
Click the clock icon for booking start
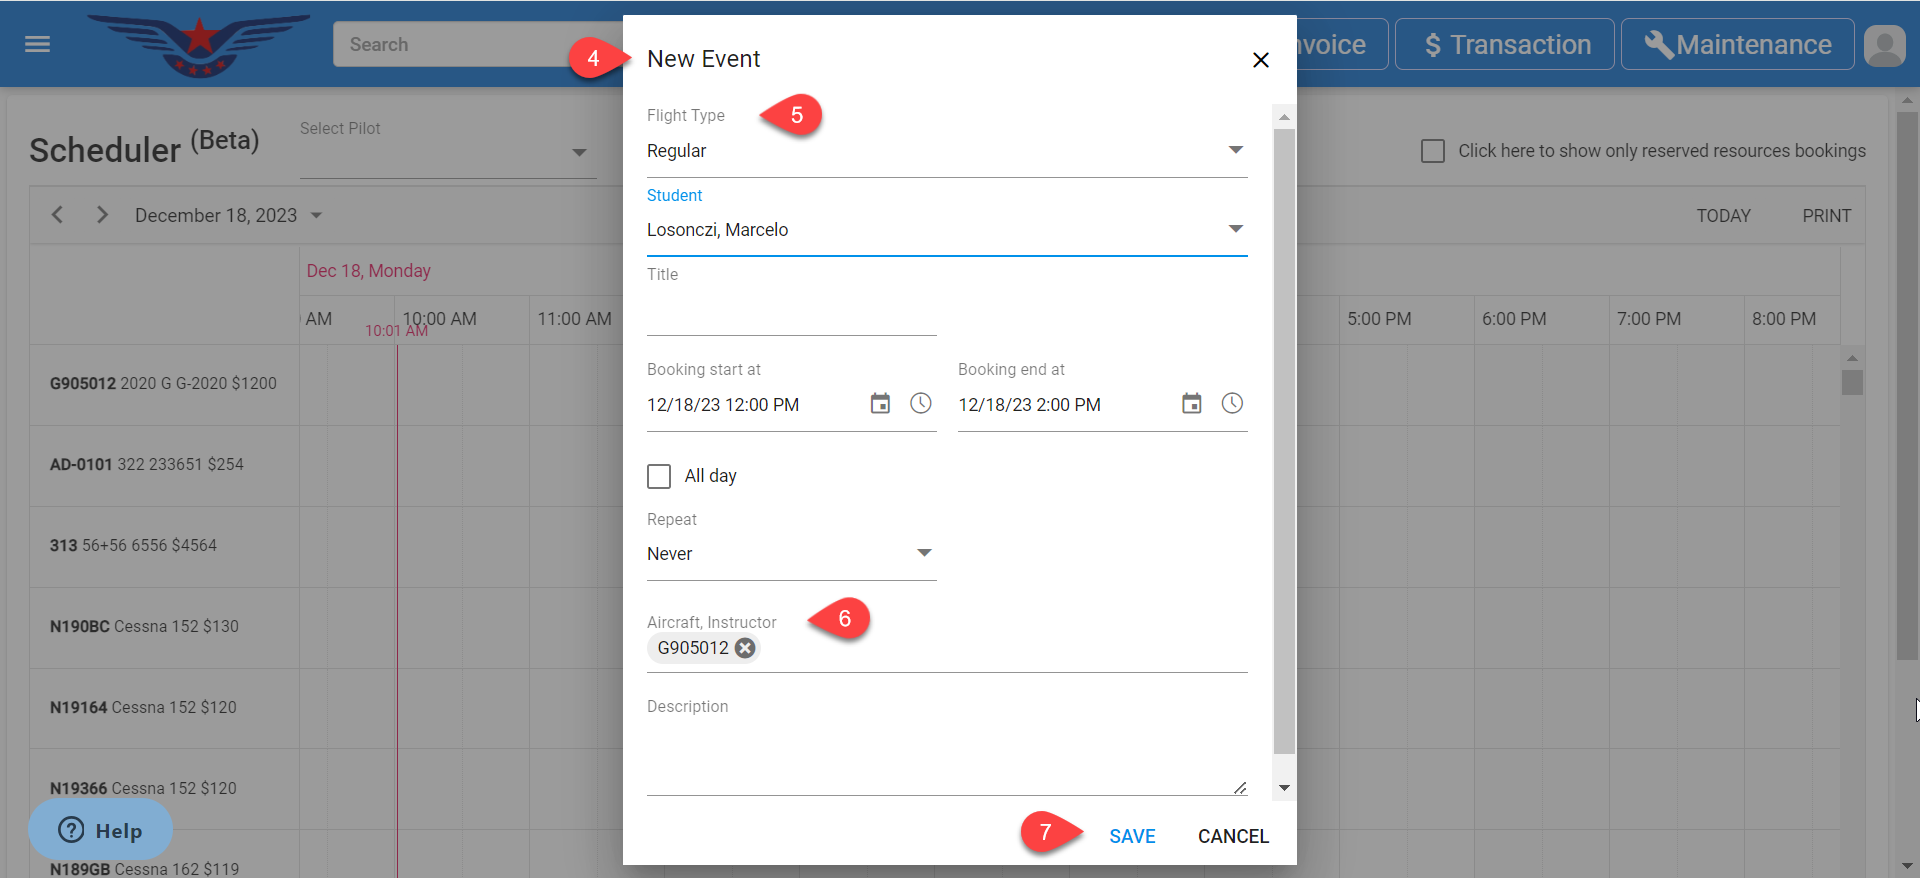920,403
